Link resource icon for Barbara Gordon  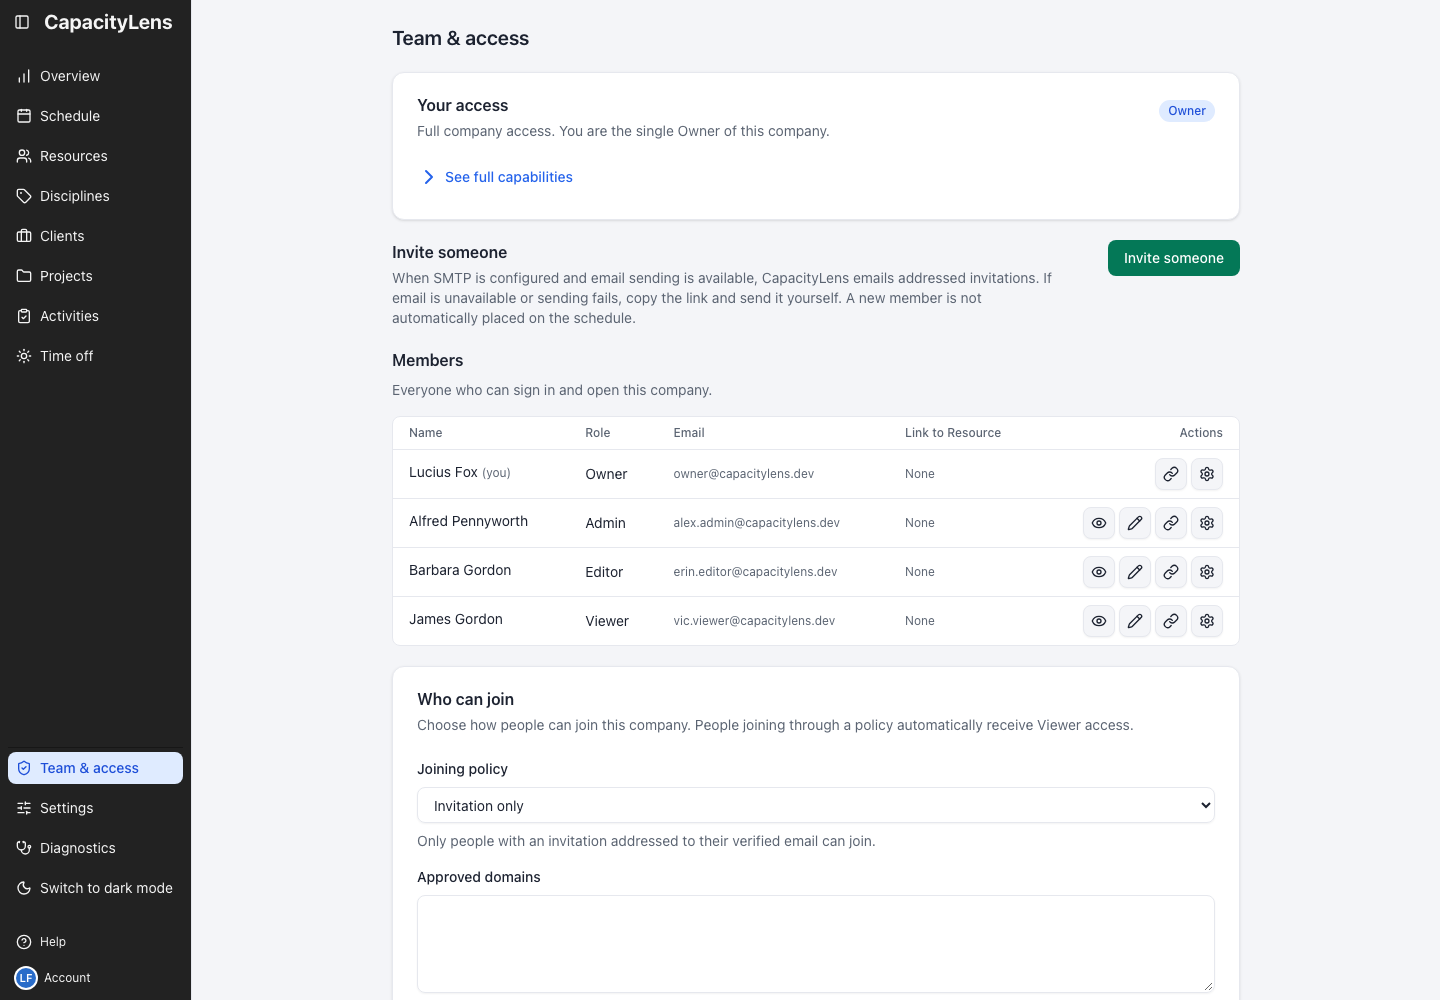(x=1171, y=572)
